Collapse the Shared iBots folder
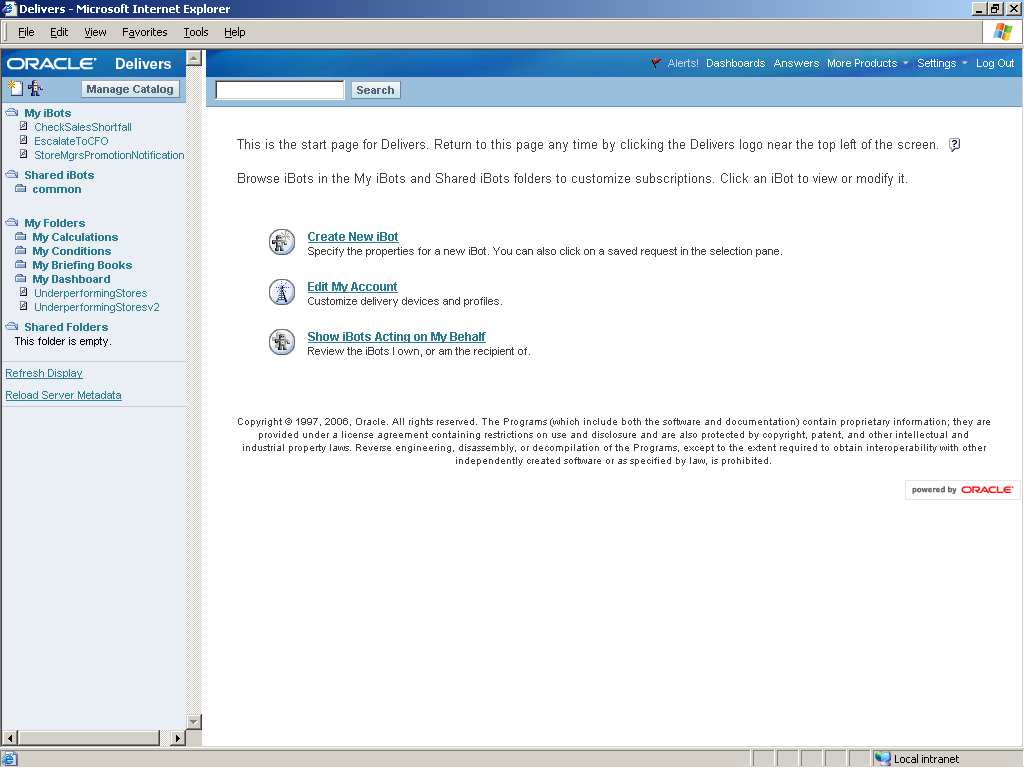The height and width of the screenshot is (768, 1024). pyautogui.click(x=12, y=174)
